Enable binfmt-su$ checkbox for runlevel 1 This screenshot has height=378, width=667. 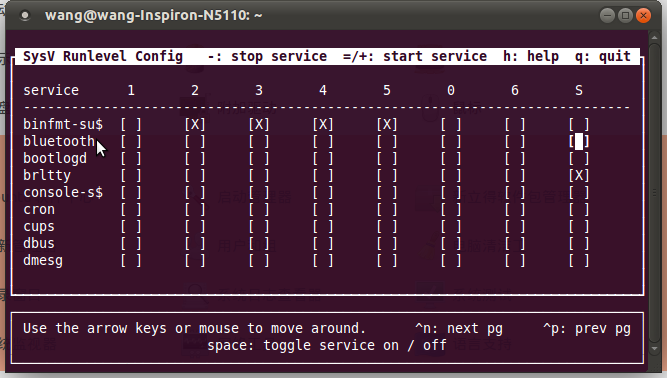(131, 124)
